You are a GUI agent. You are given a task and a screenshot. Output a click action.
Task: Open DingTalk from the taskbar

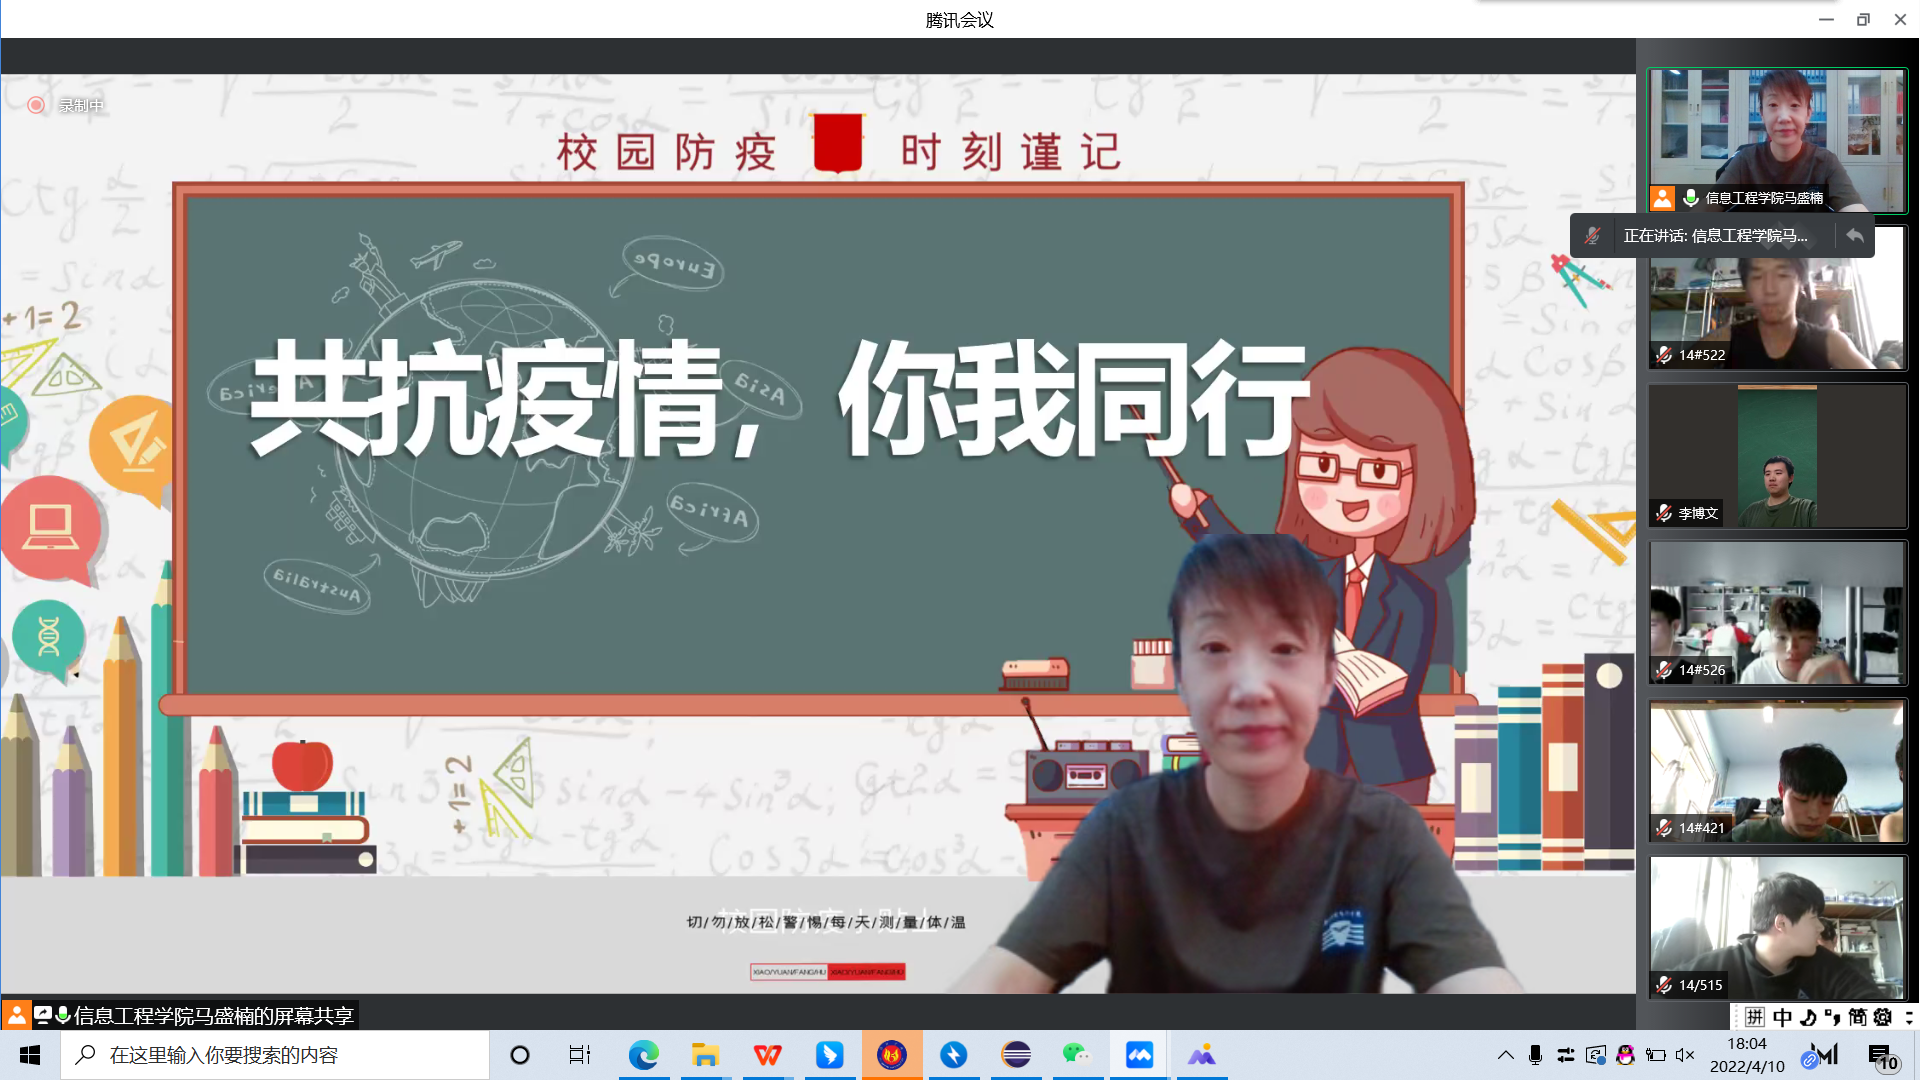pos(829,1055)
